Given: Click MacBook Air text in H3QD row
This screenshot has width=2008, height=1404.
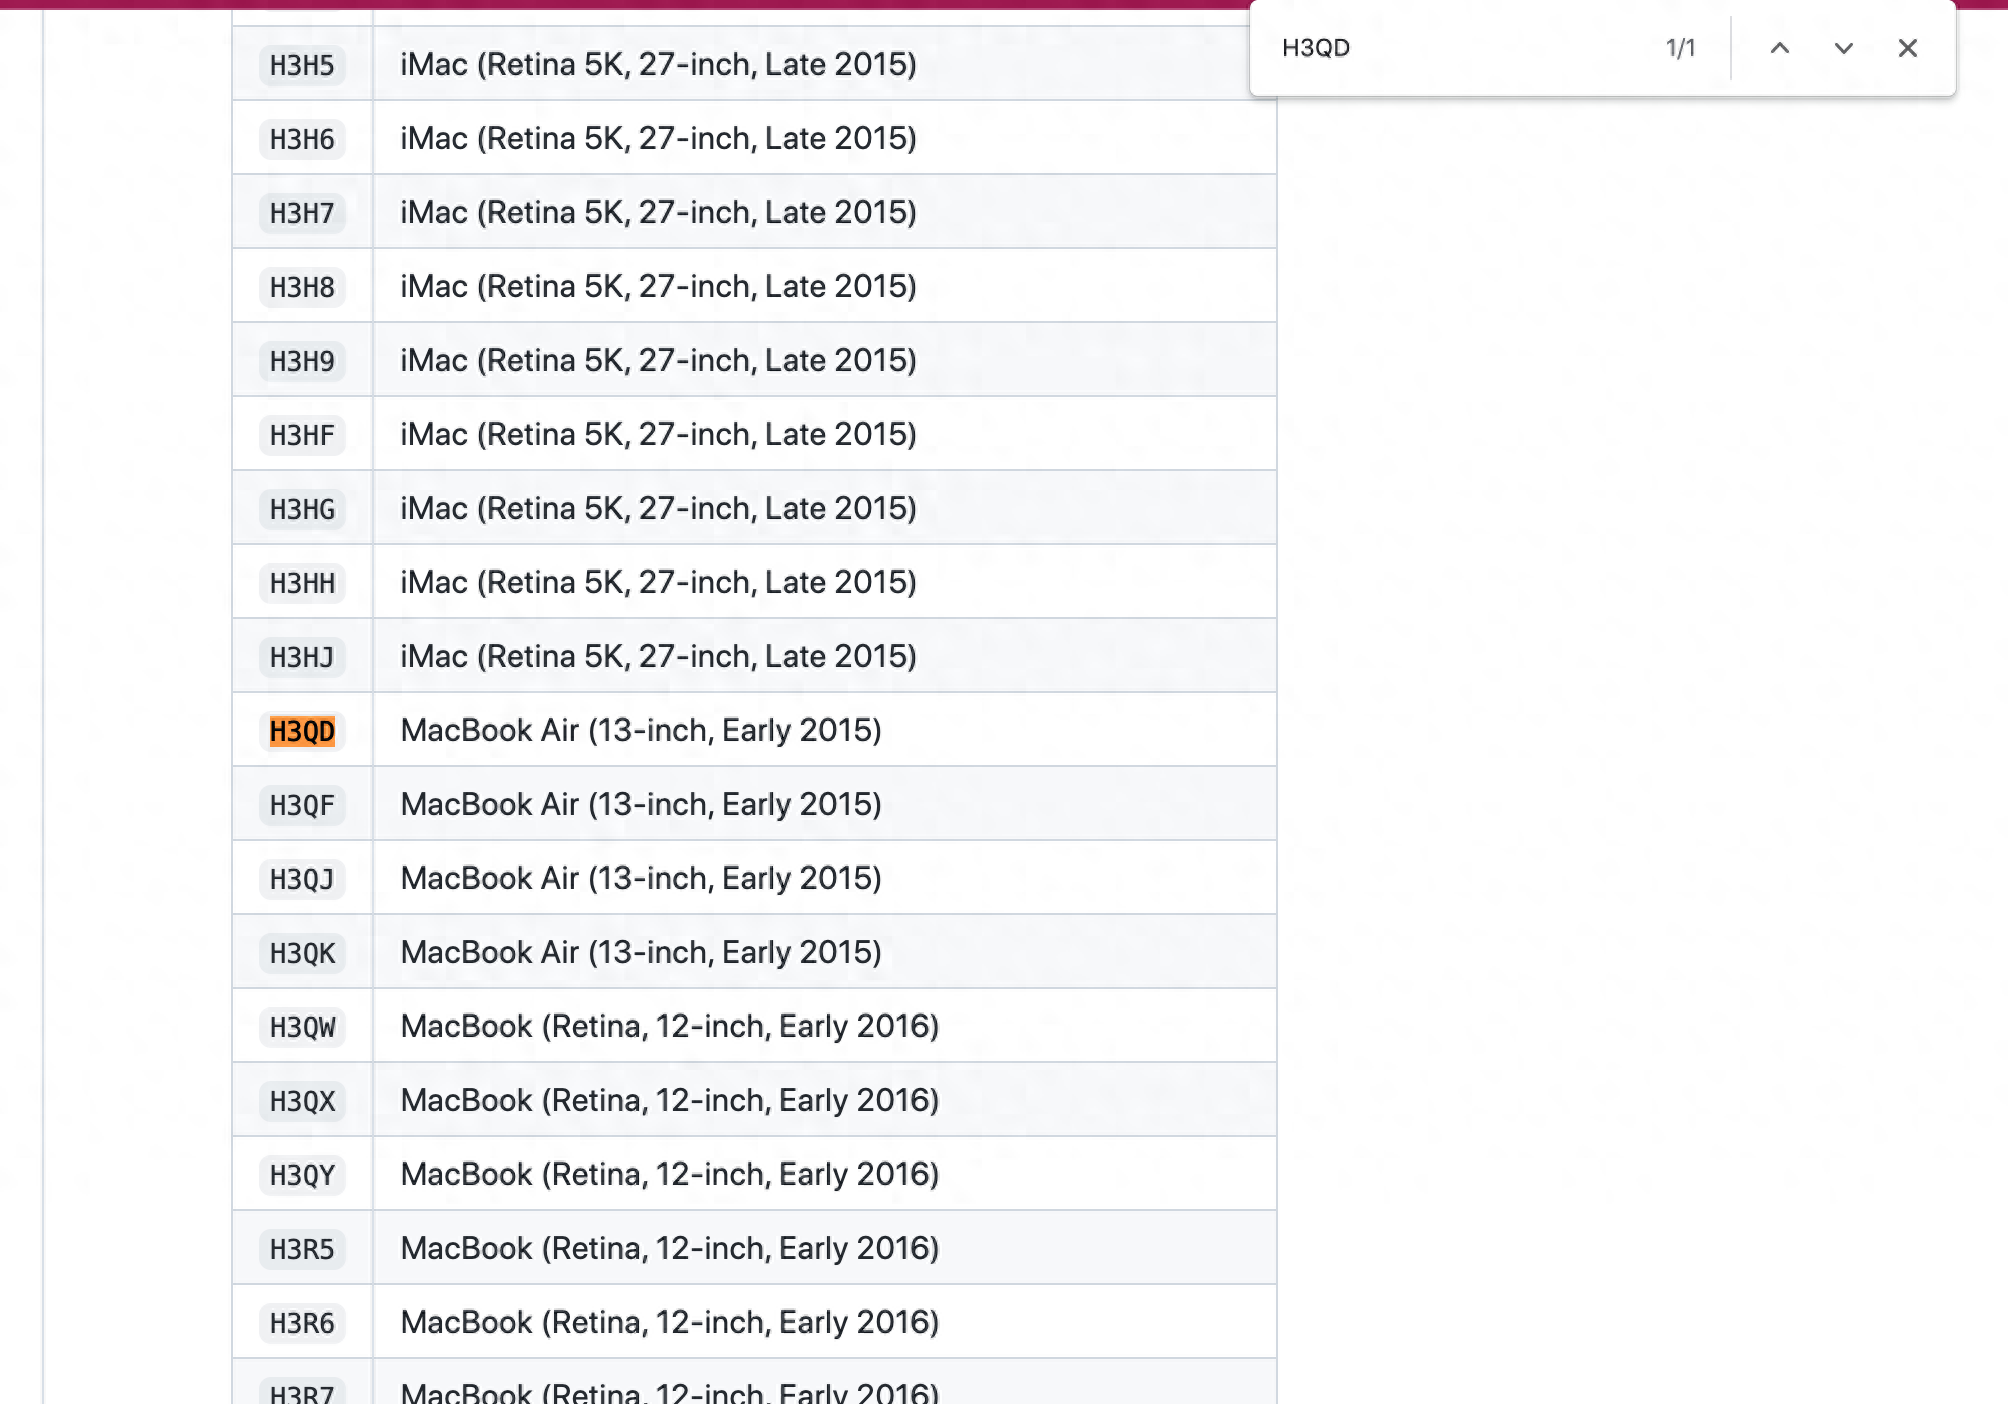Looking at the screenshot, I should (x=641, y=730).
